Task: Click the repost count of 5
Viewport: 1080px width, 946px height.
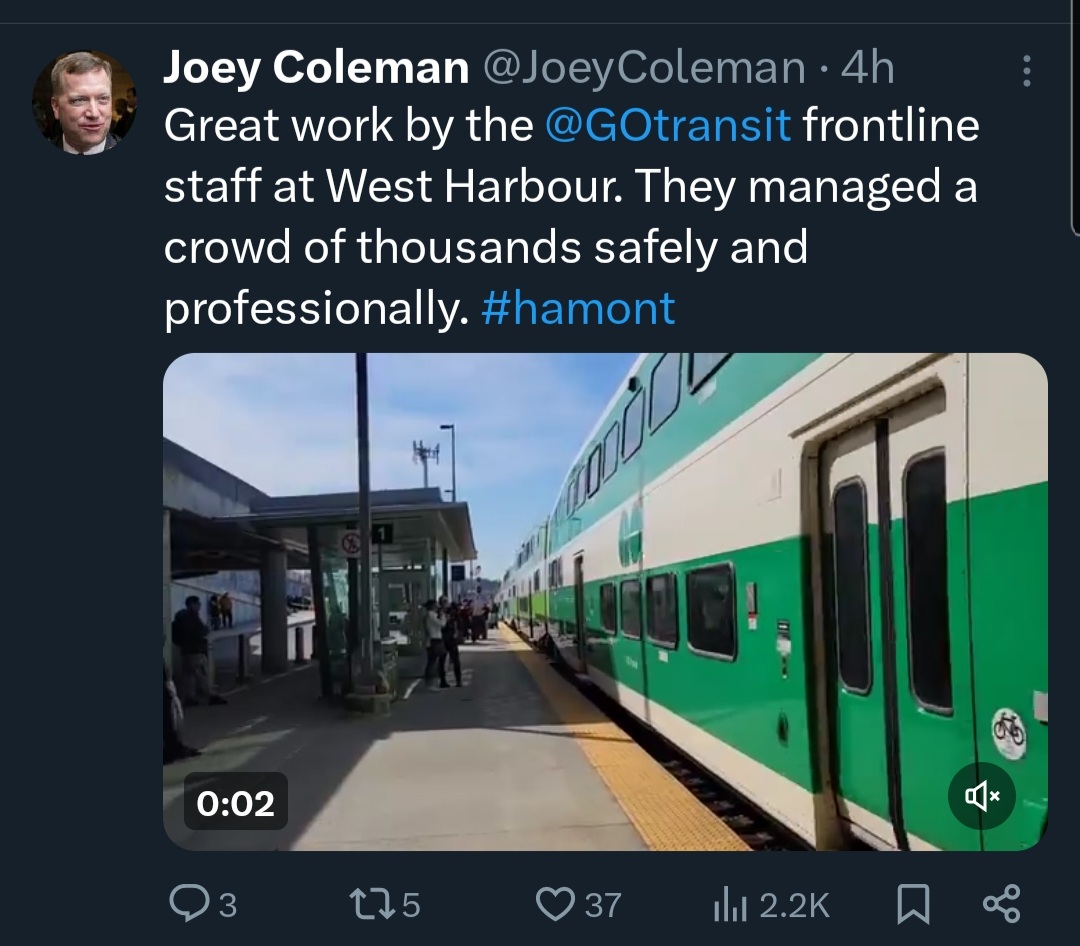Action: 410,906
